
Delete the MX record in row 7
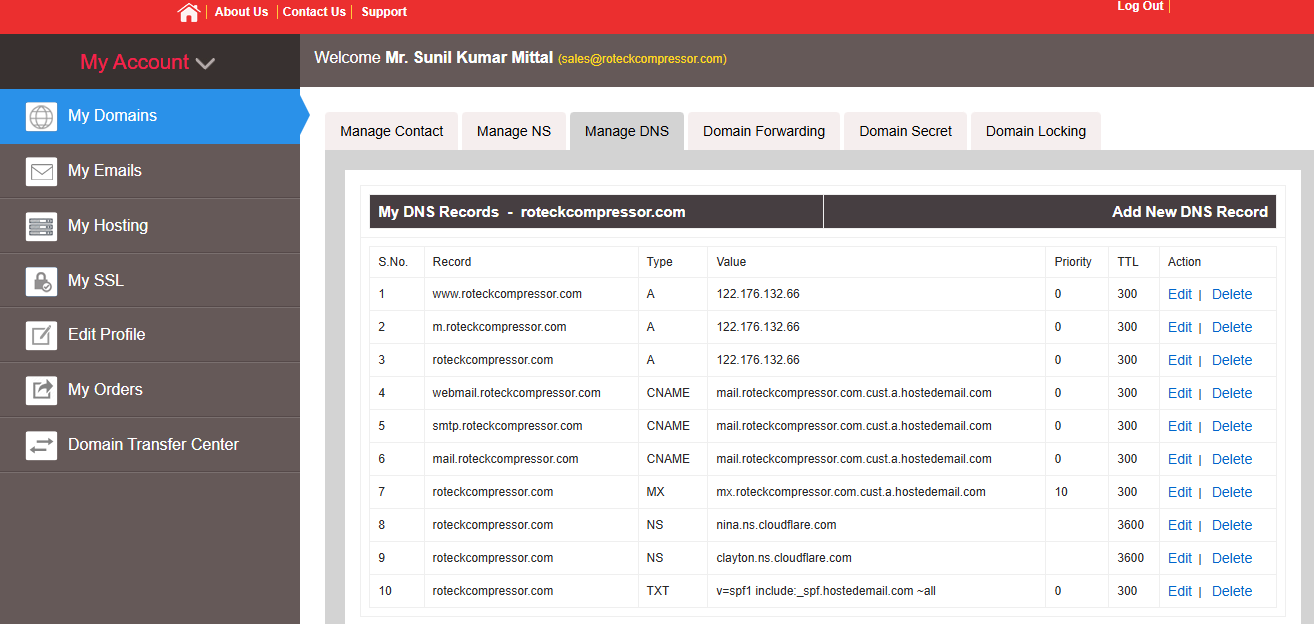click(x=1231, y=492)
